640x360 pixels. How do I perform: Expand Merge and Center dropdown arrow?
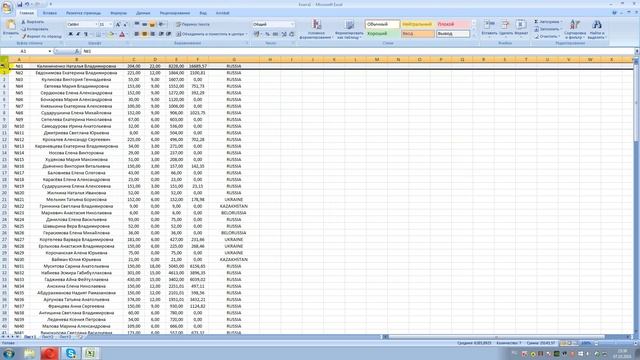tap(247, 34)
